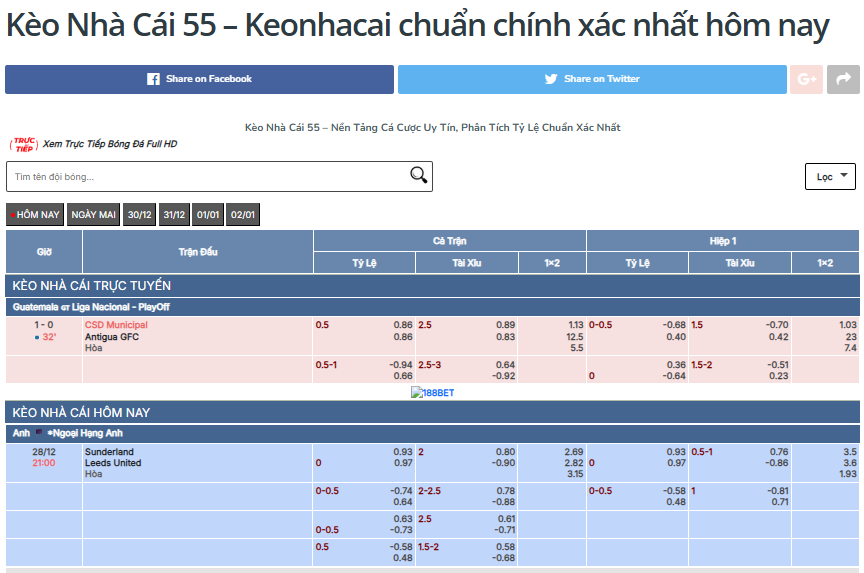Click the Share on Facebook button

tap(199, 79)
